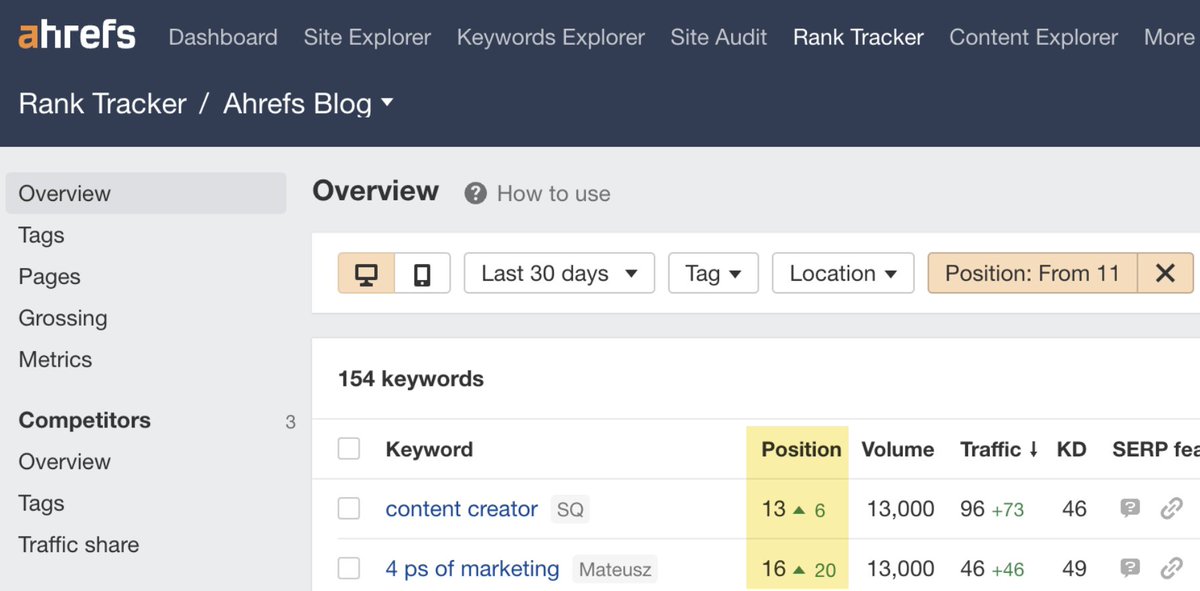This screenshot has height=591, width=1200.
Task: Select Overview in the sidebar
Action: 146,193
